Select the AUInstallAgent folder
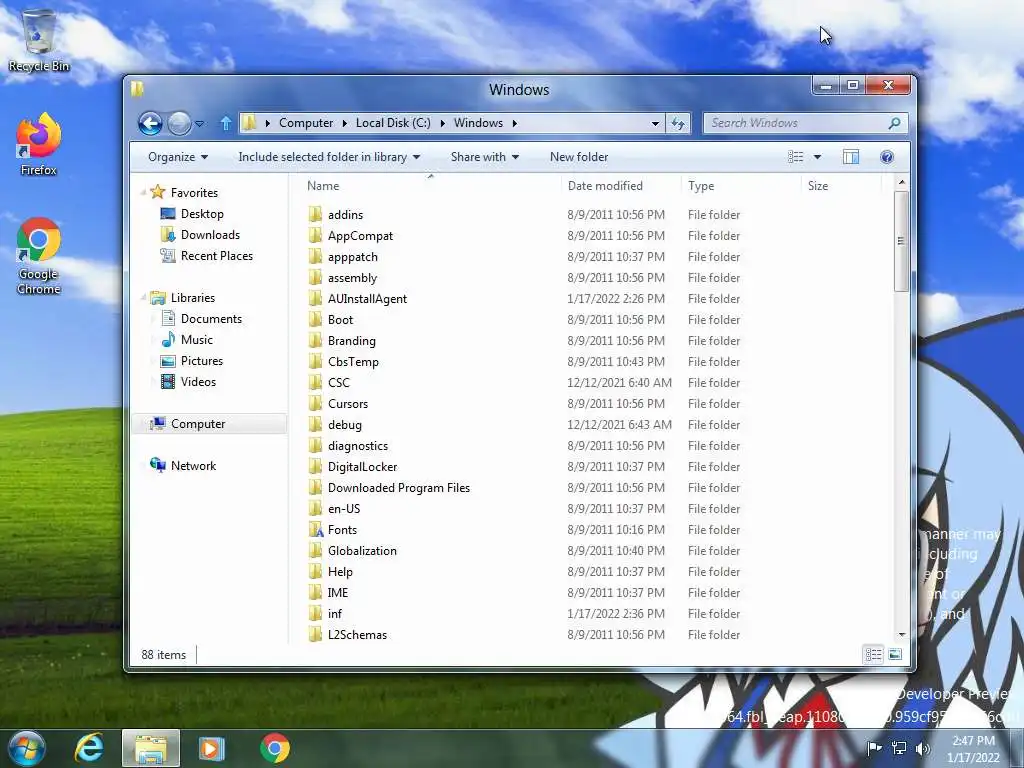This screenshot has width=1024, height=768. coord(367,298)
